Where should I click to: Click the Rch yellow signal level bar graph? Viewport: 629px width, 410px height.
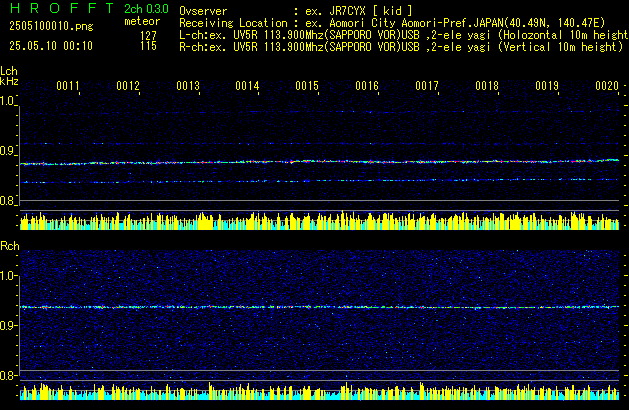[x=319, y=391]
